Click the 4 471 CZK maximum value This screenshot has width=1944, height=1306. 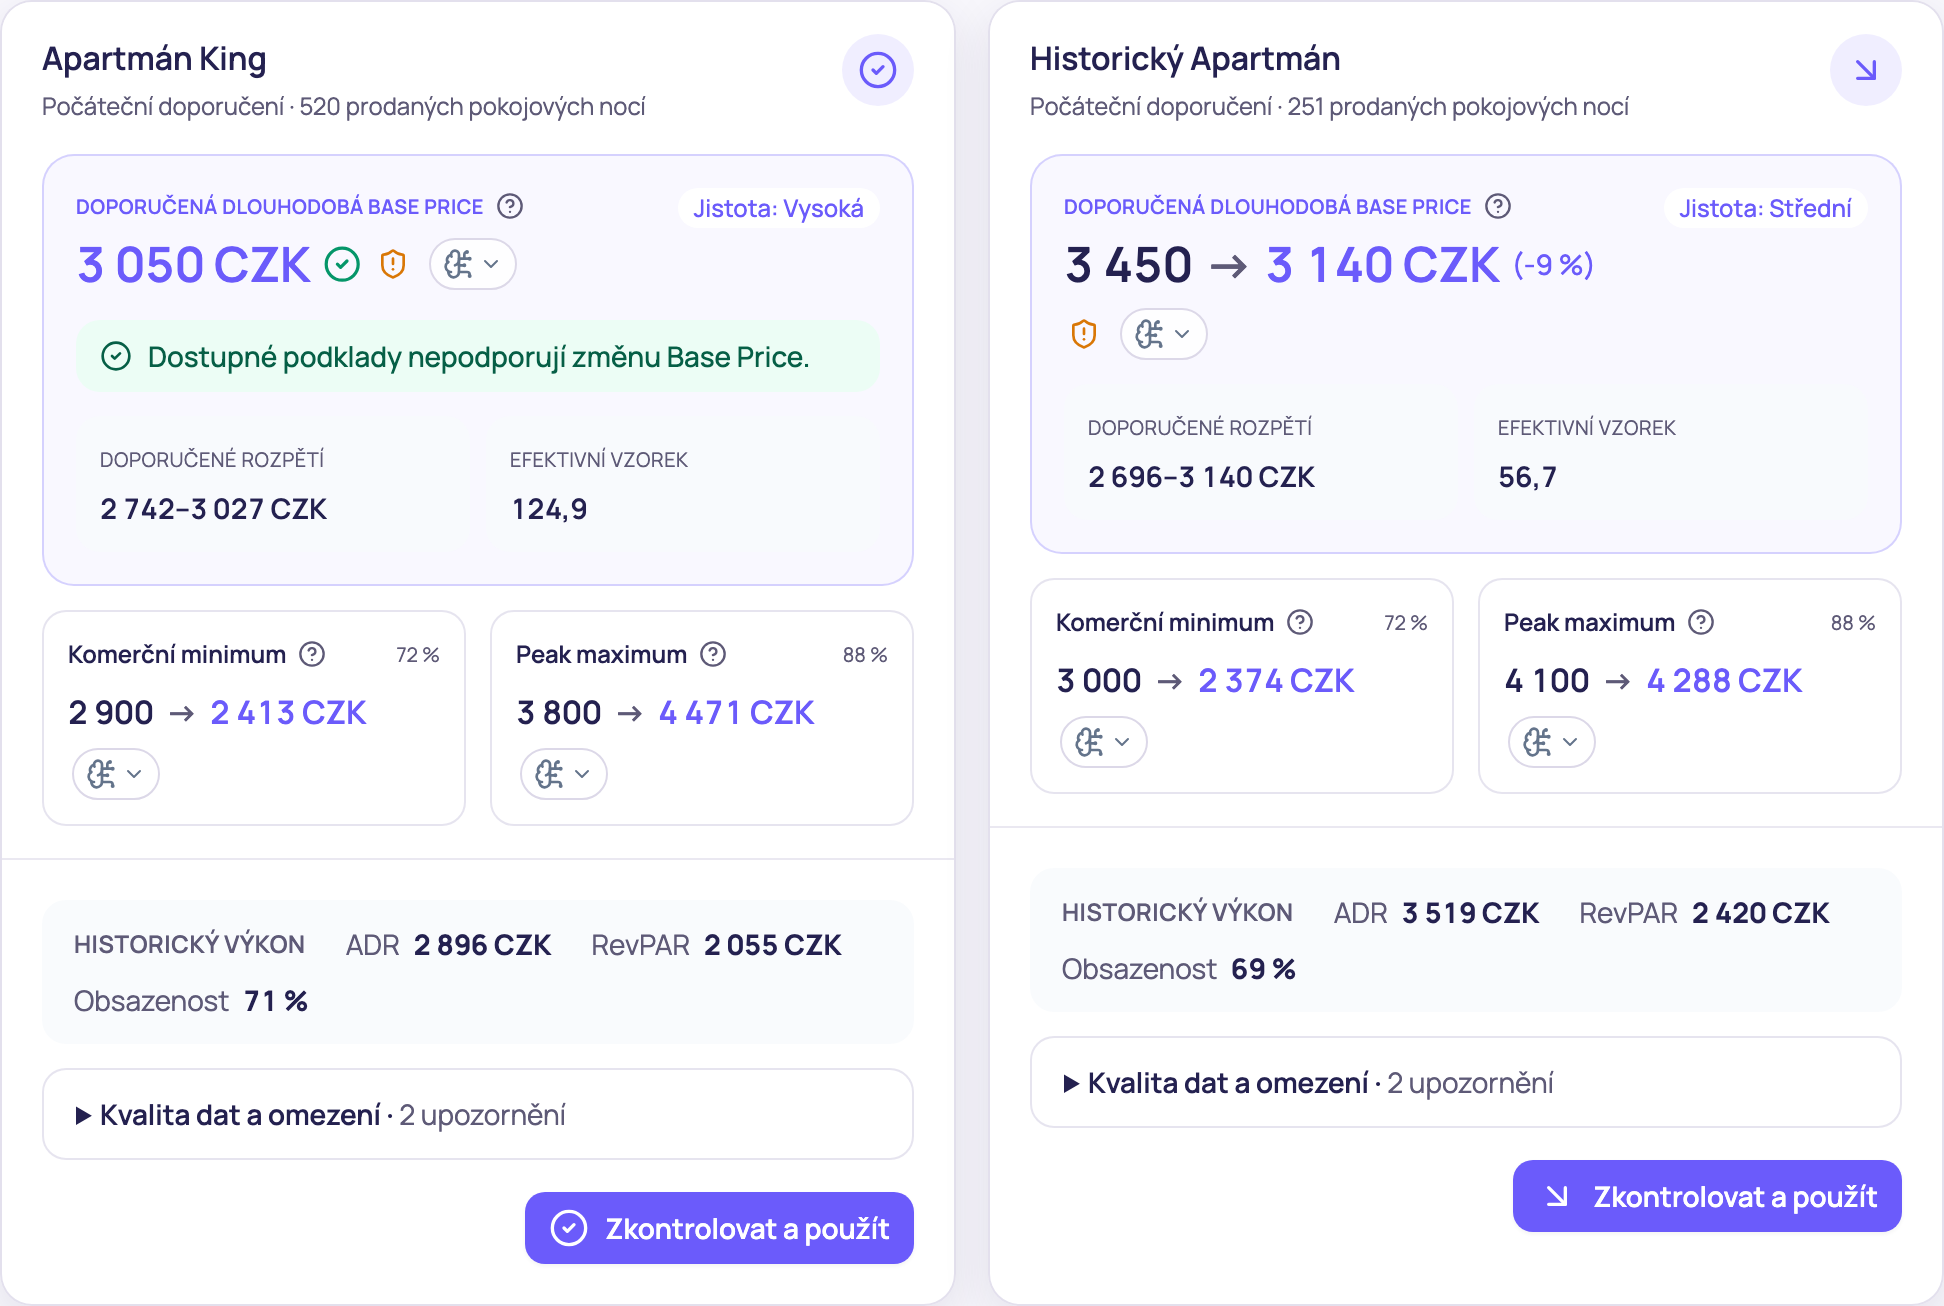736,712
